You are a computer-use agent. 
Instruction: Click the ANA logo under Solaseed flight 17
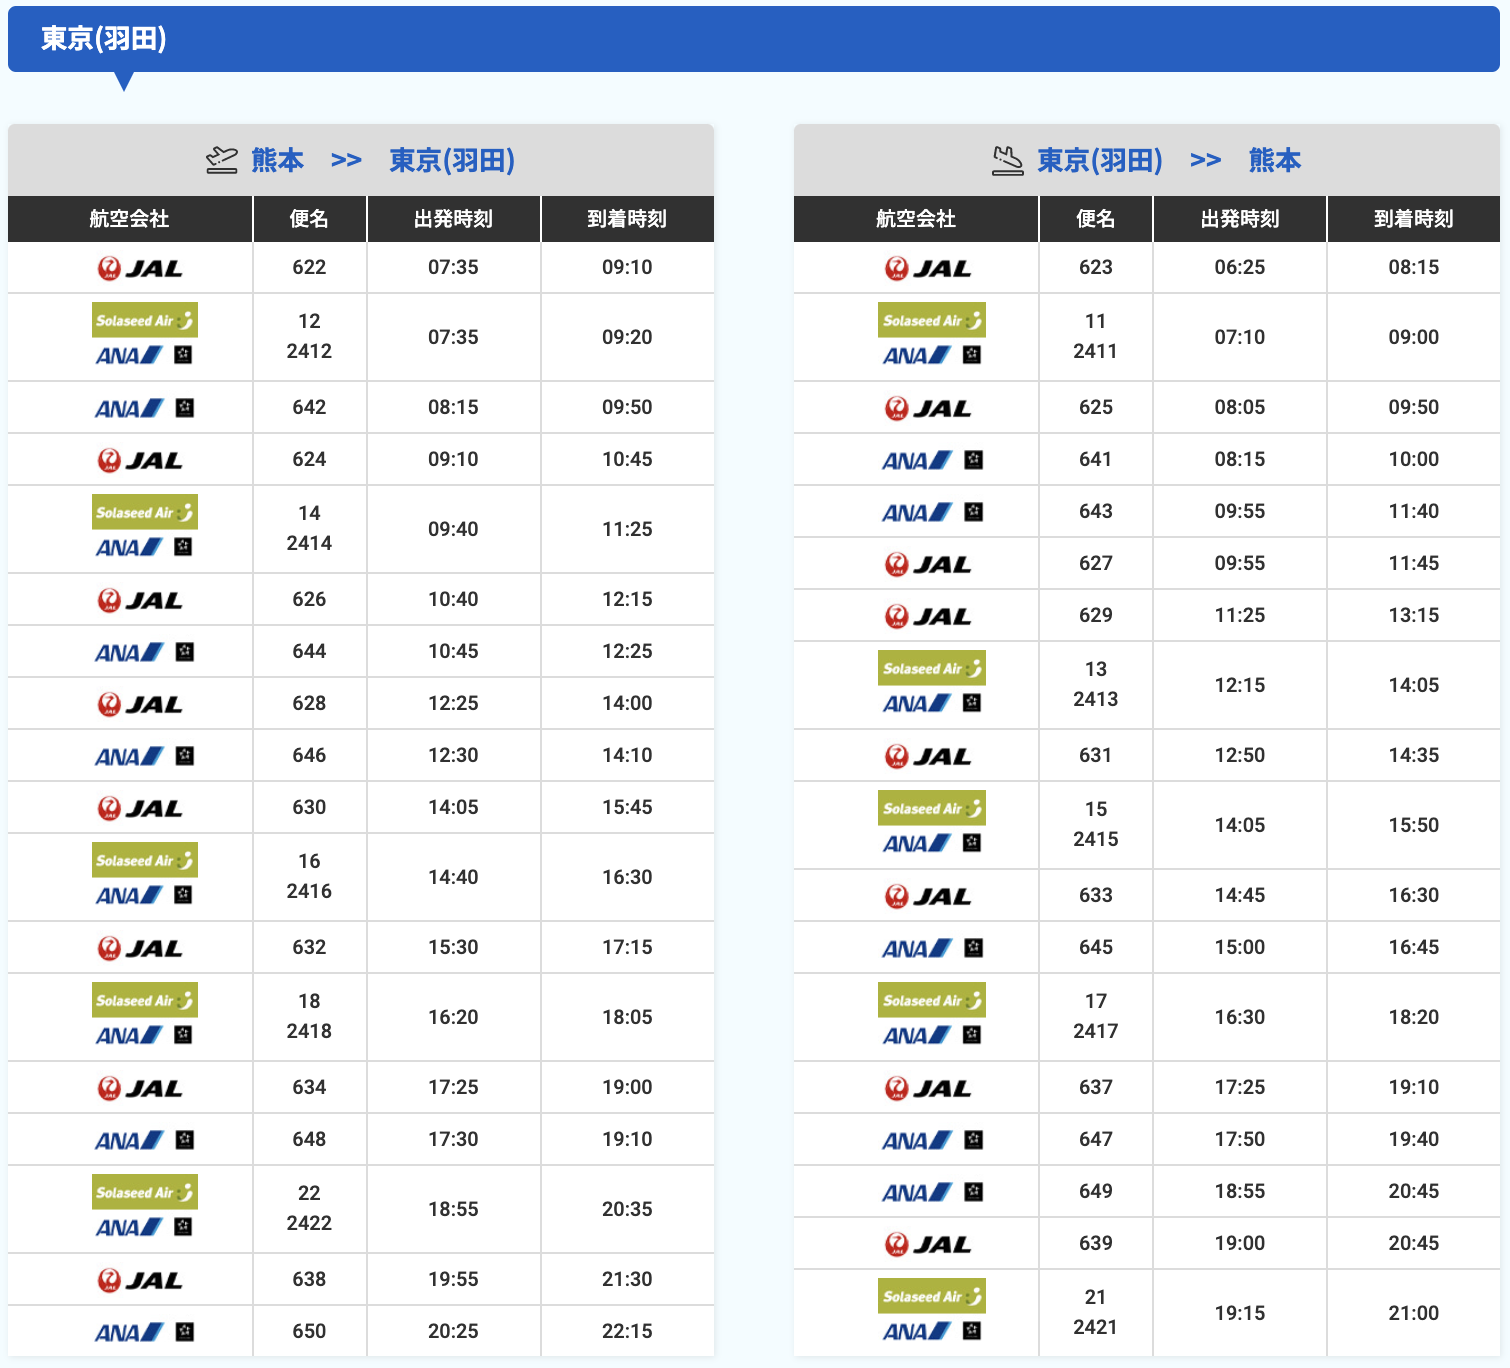[932, 1035]
